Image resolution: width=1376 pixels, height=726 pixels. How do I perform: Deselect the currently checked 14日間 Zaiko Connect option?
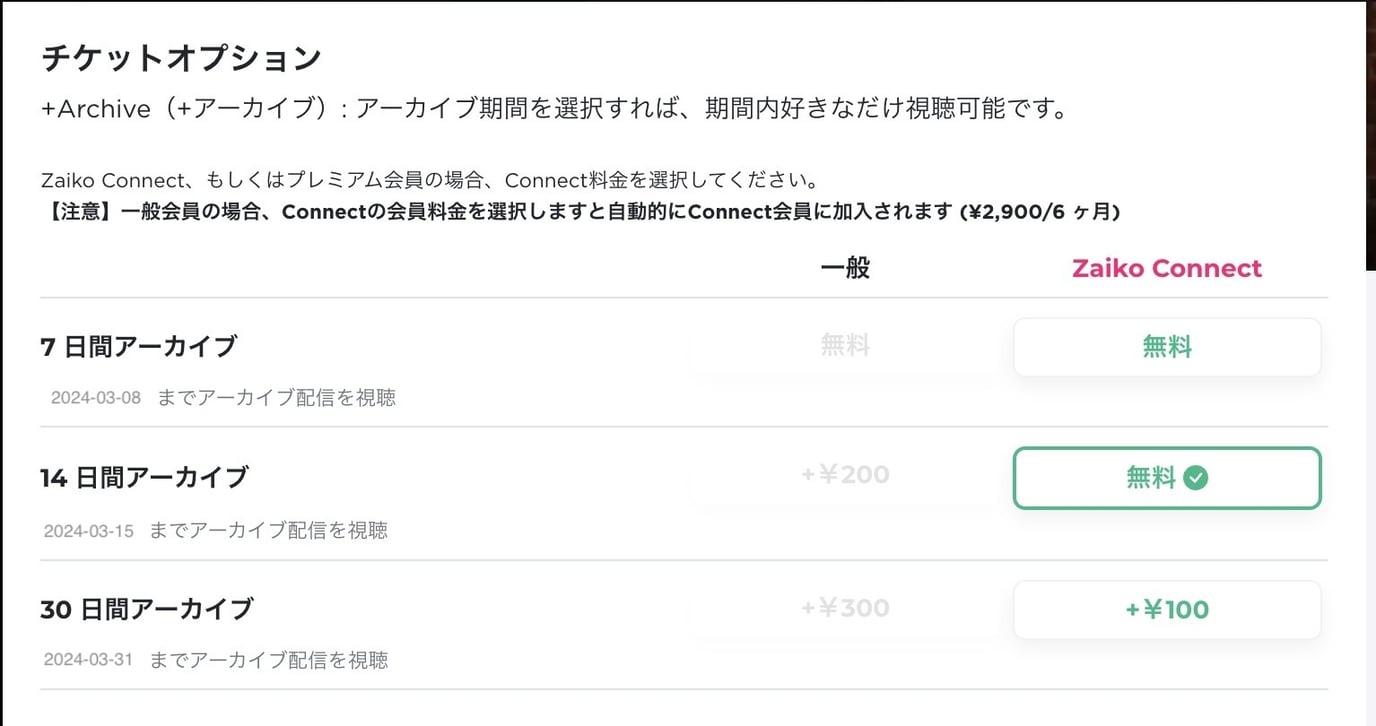tap(1166, 478)
